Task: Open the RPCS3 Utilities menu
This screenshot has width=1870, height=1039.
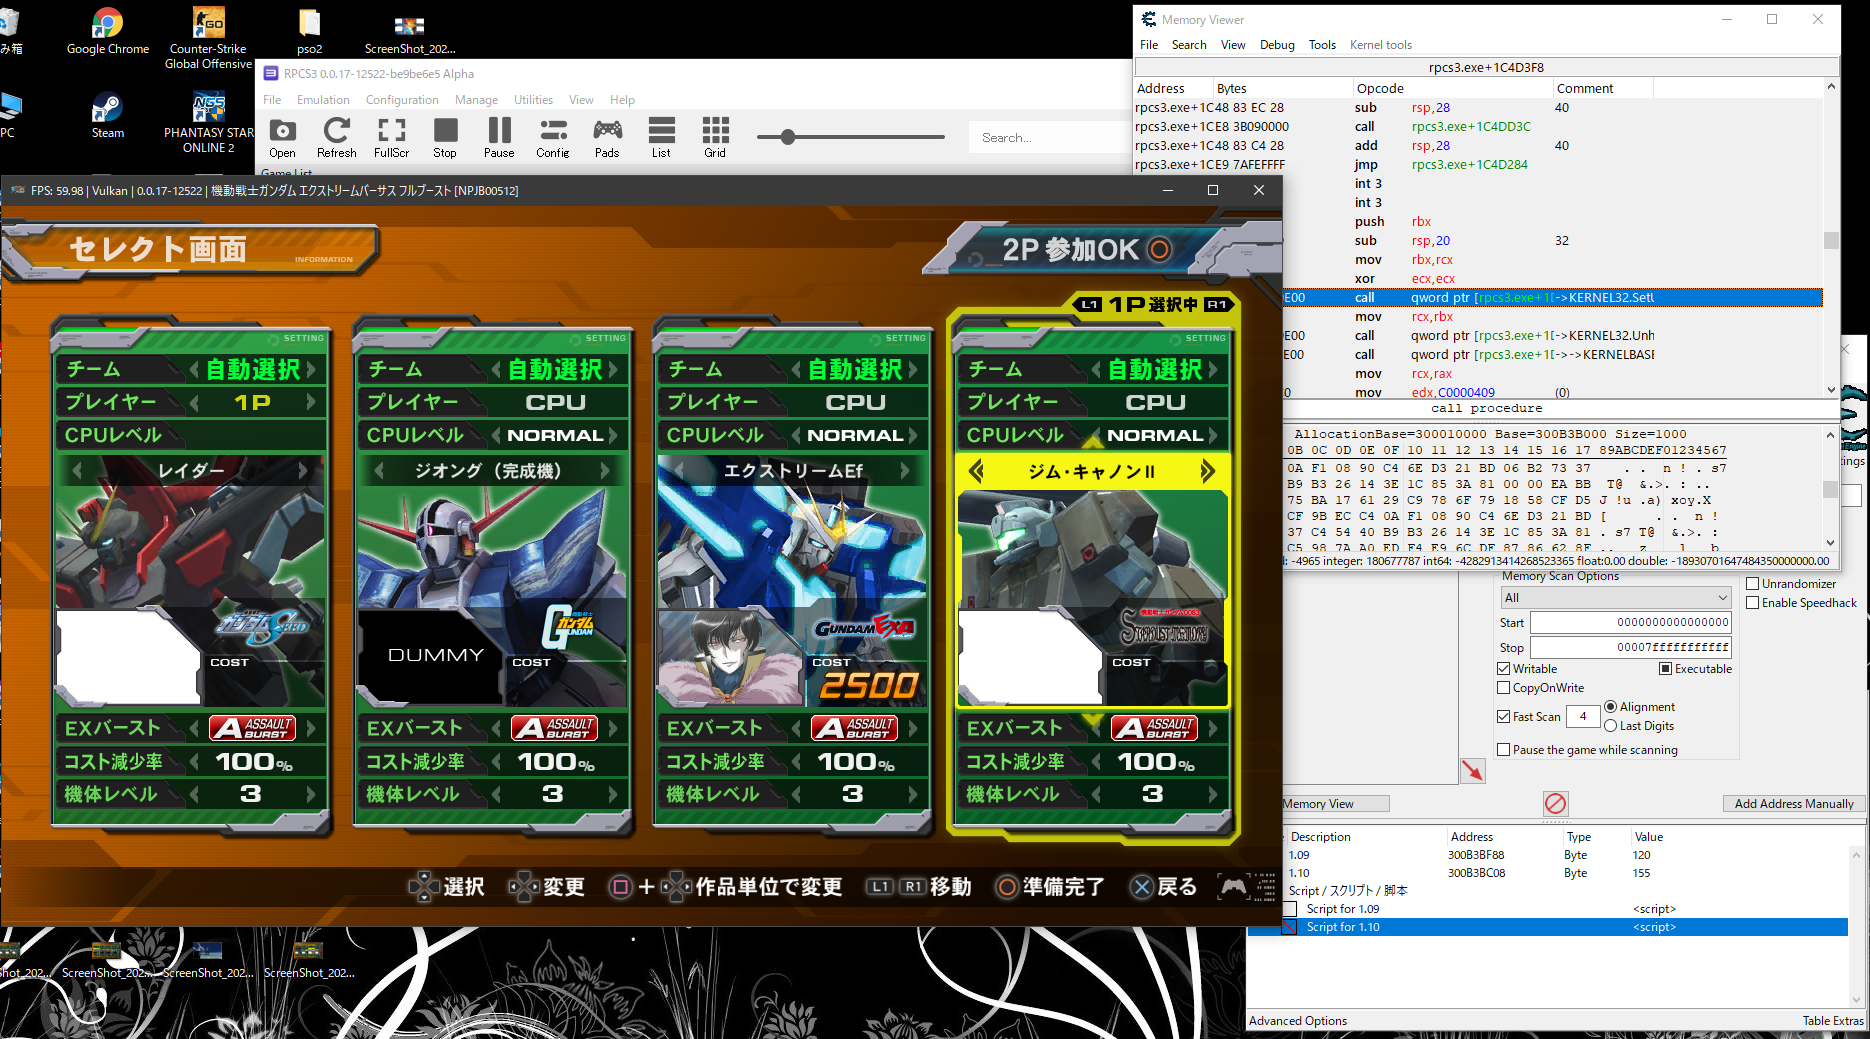Action: (533, 100)
